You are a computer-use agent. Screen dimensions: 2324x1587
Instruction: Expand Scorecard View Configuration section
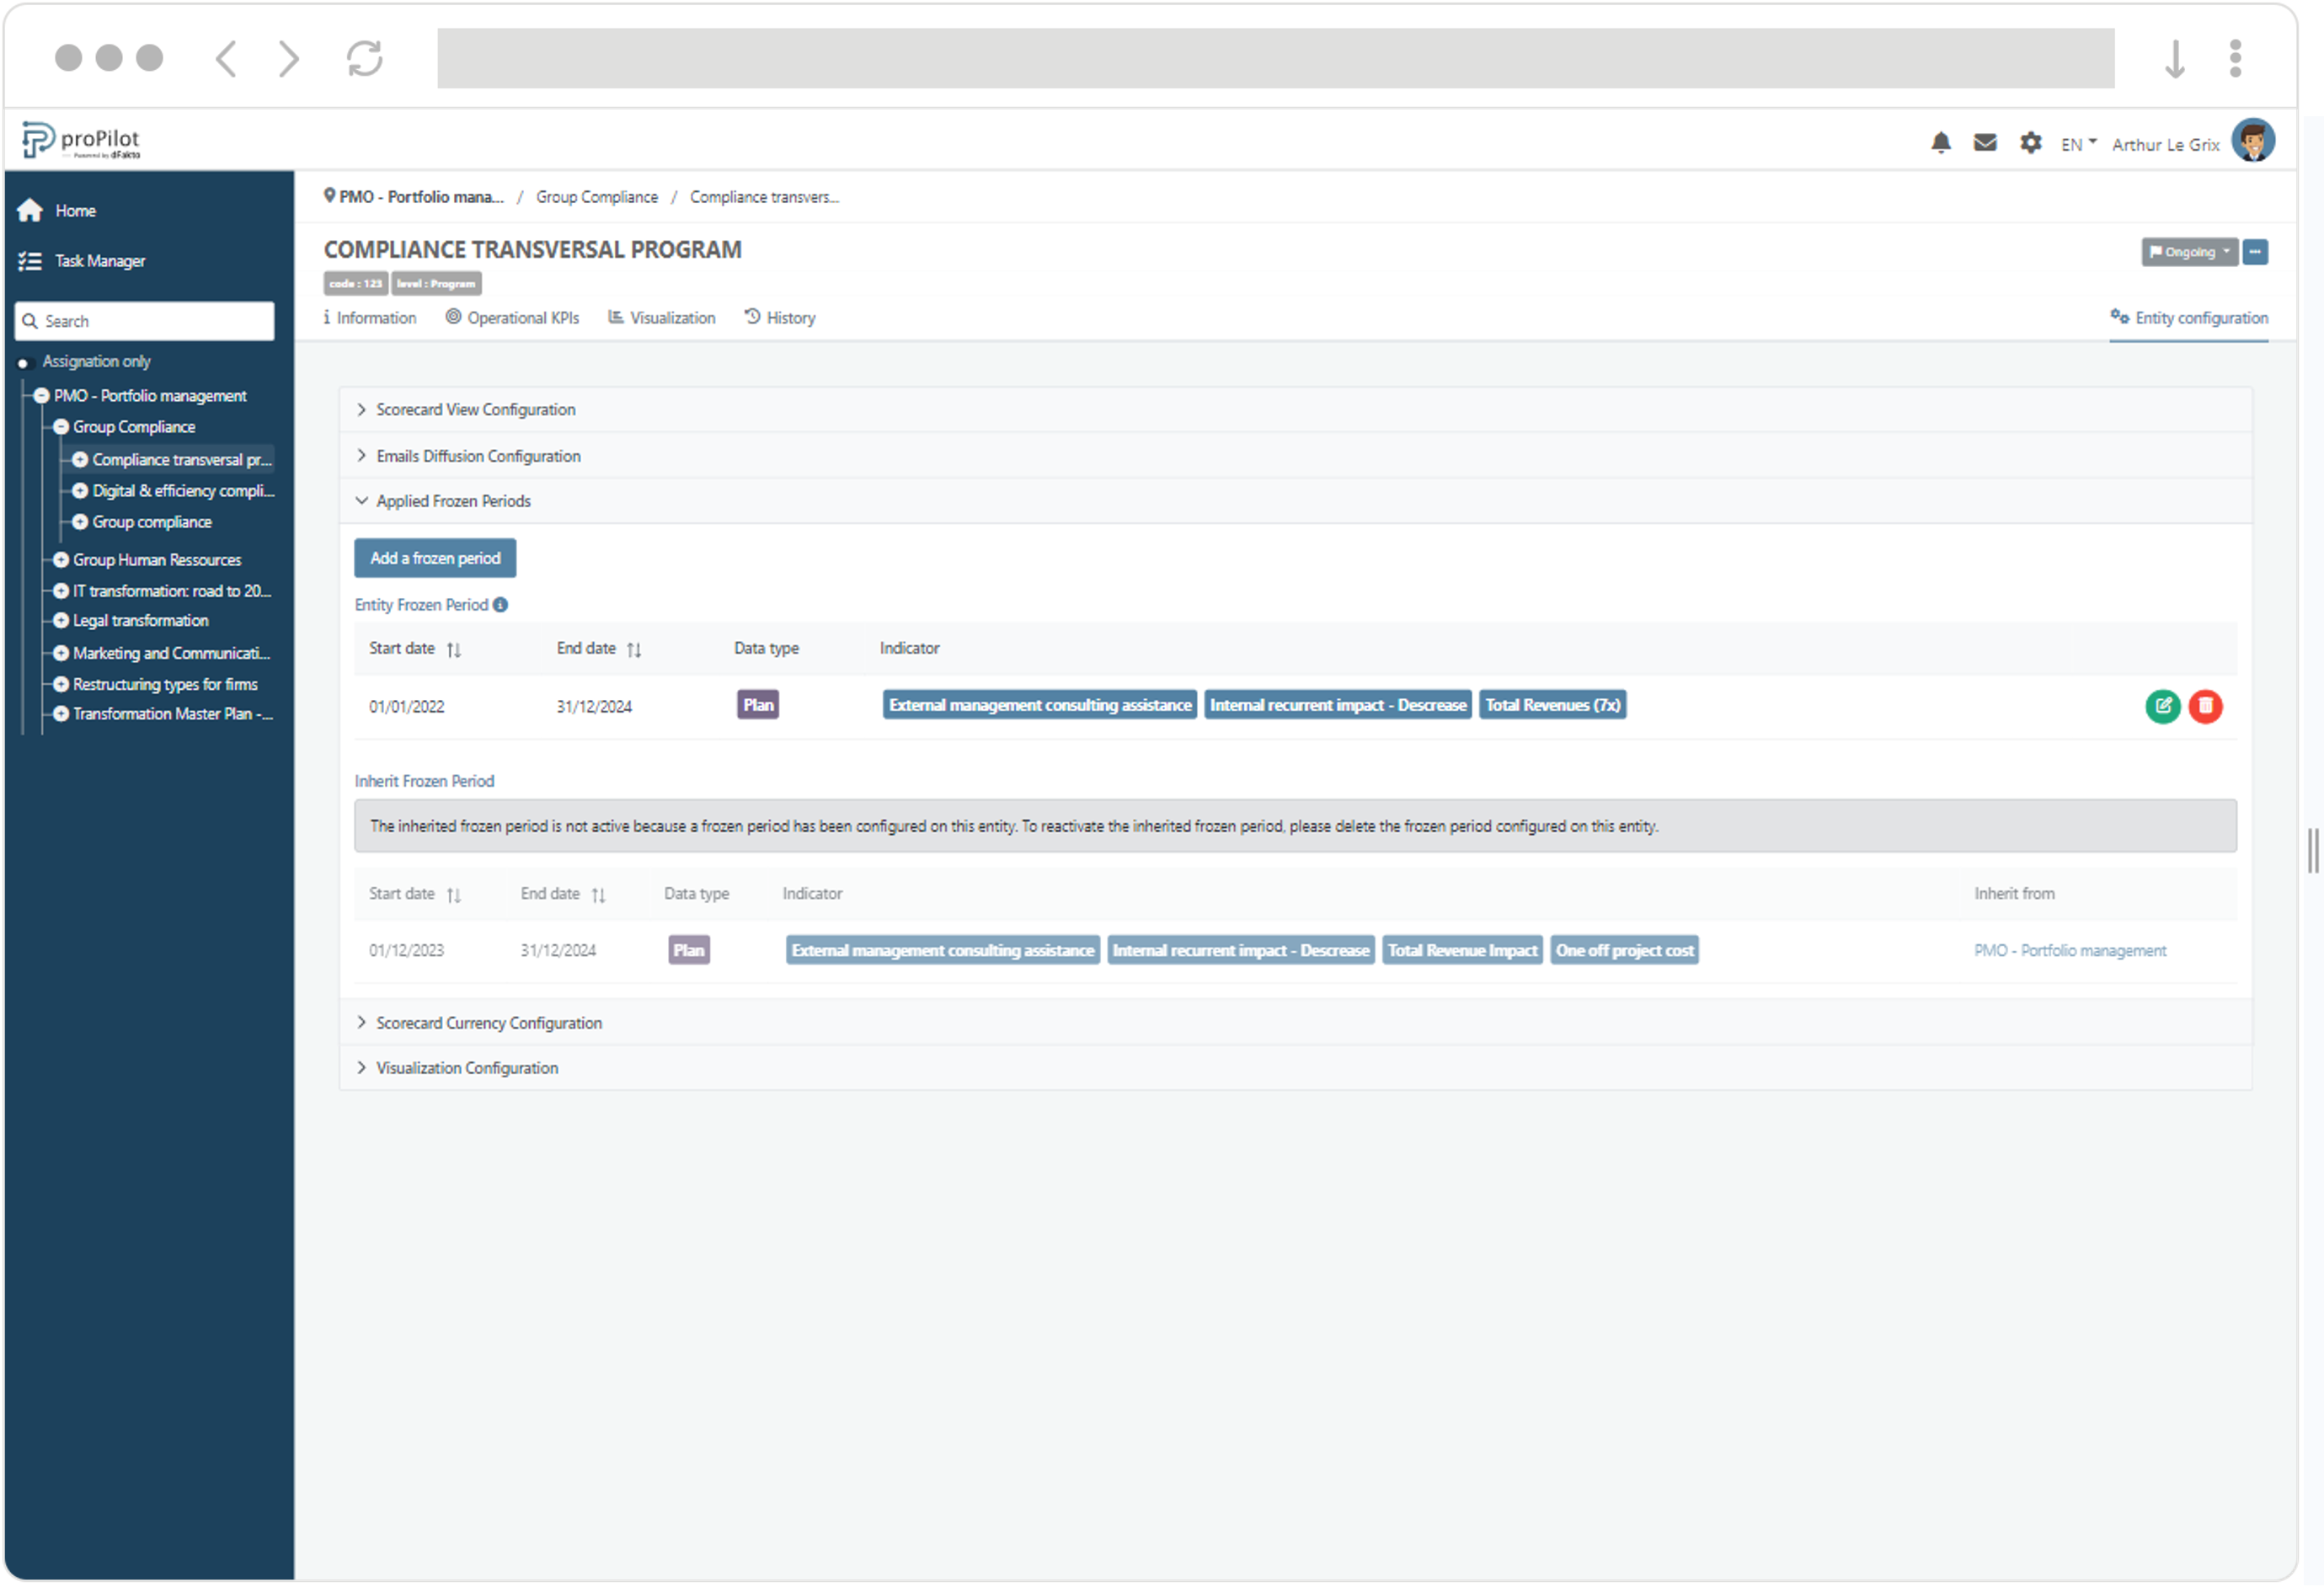click(x=475, y=410)
